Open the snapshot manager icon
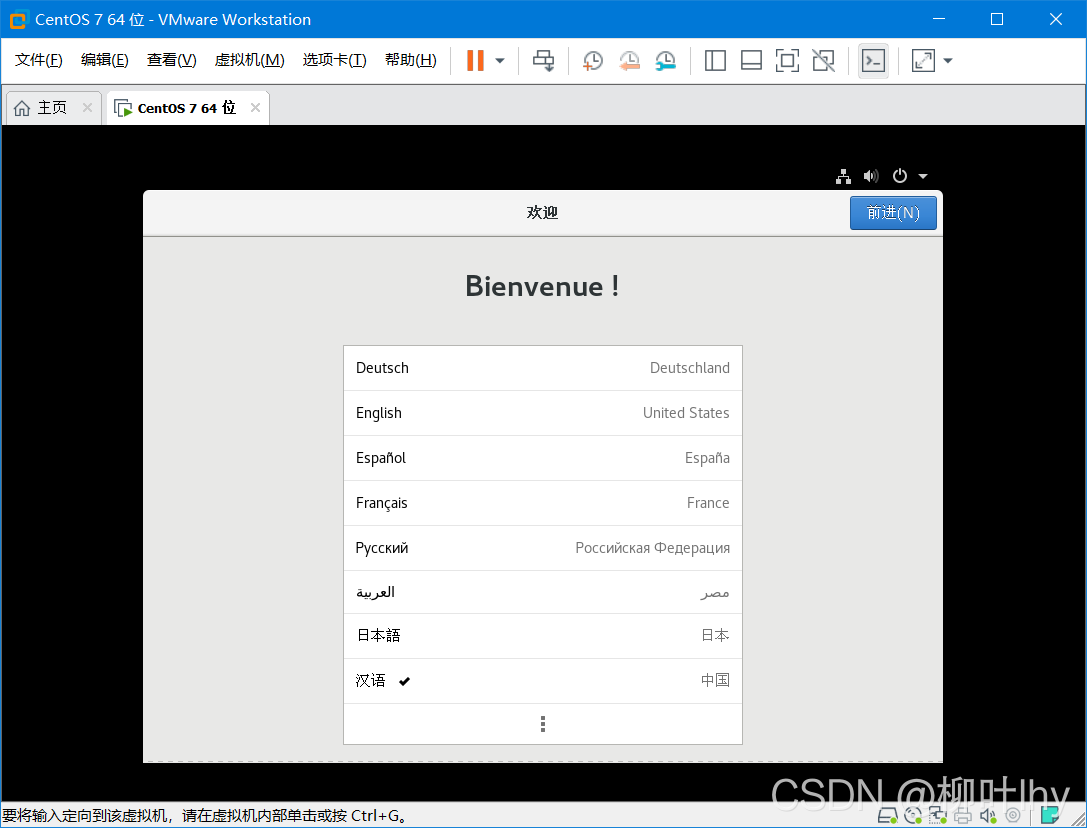This screenshot has width=1087, height=828. click(x=666, y=60)
